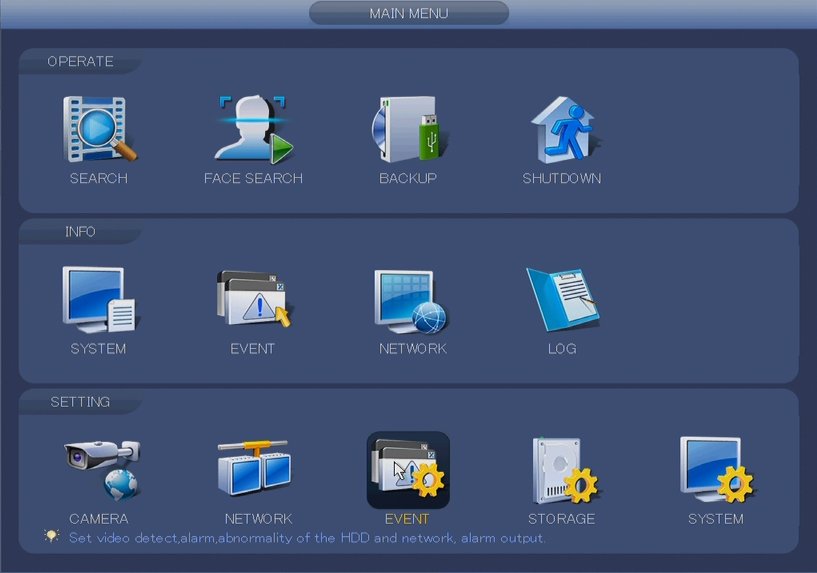The width and height of the screenshot is (817, 573).
Task: Click the INFO section header
Action: tap(80, 232)
